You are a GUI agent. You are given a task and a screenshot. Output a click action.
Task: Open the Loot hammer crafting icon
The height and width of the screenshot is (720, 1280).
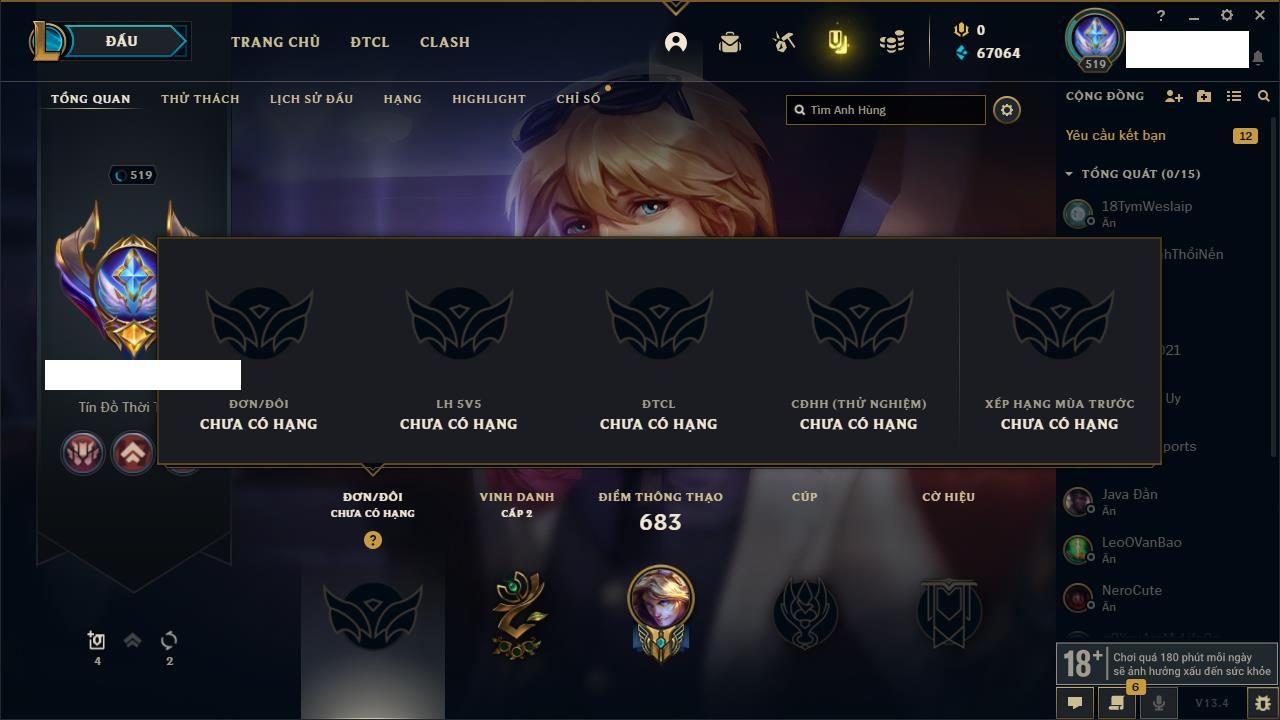tap(784, 42)
